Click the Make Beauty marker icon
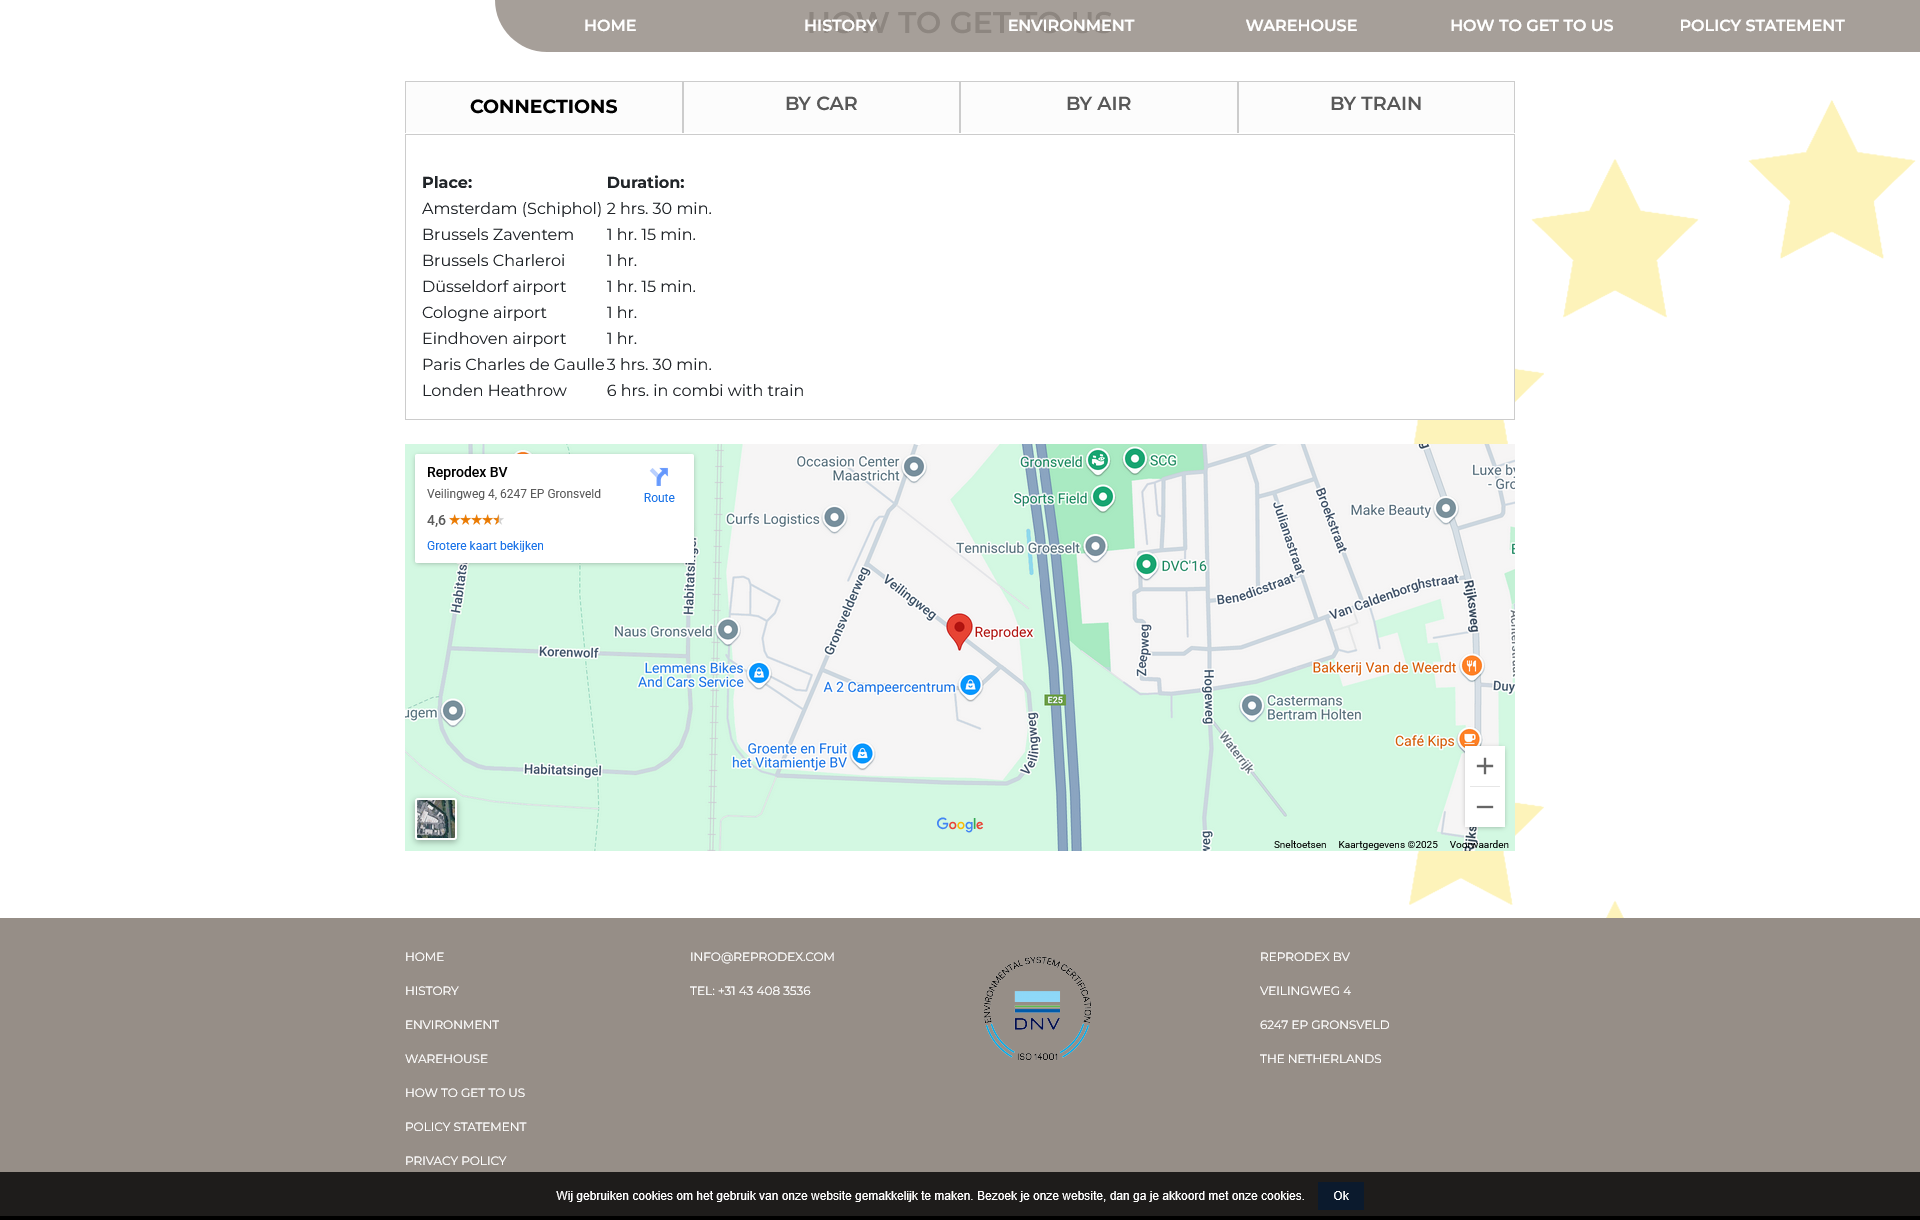This screenshot has height=1220, width=1920. (x=1446, y=509)
